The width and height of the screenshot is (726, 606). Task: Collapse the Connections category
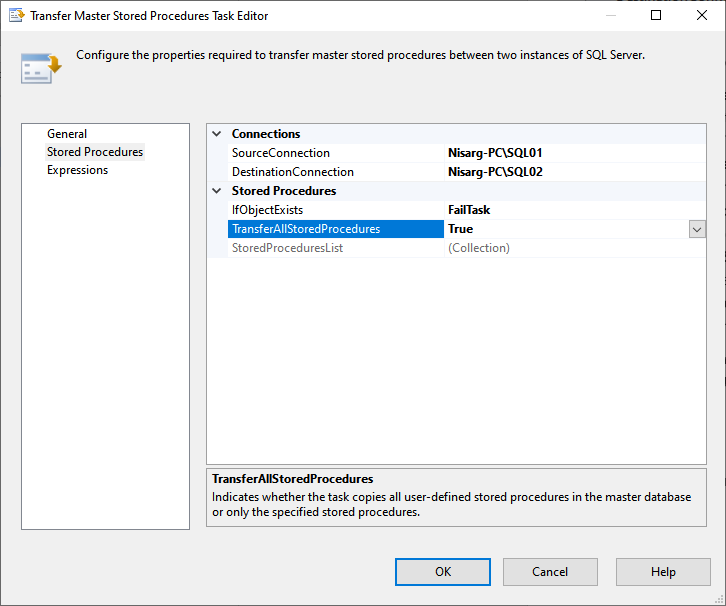[x=218, y=134]
